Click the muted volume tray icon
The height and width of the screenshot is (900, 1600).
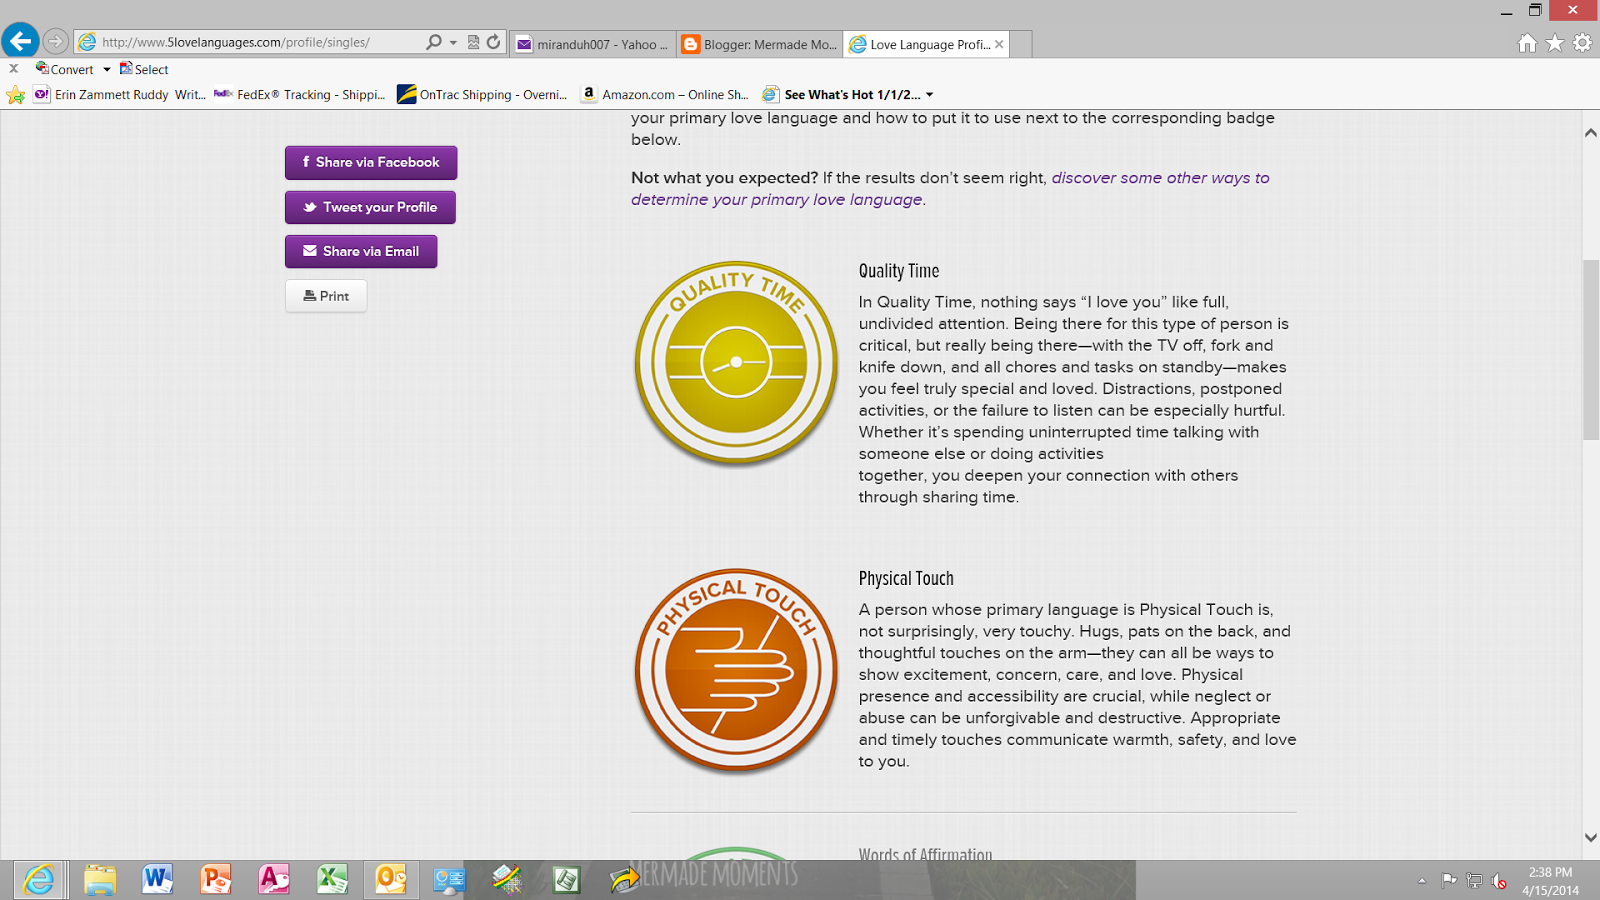click(x=1499, y=881)
